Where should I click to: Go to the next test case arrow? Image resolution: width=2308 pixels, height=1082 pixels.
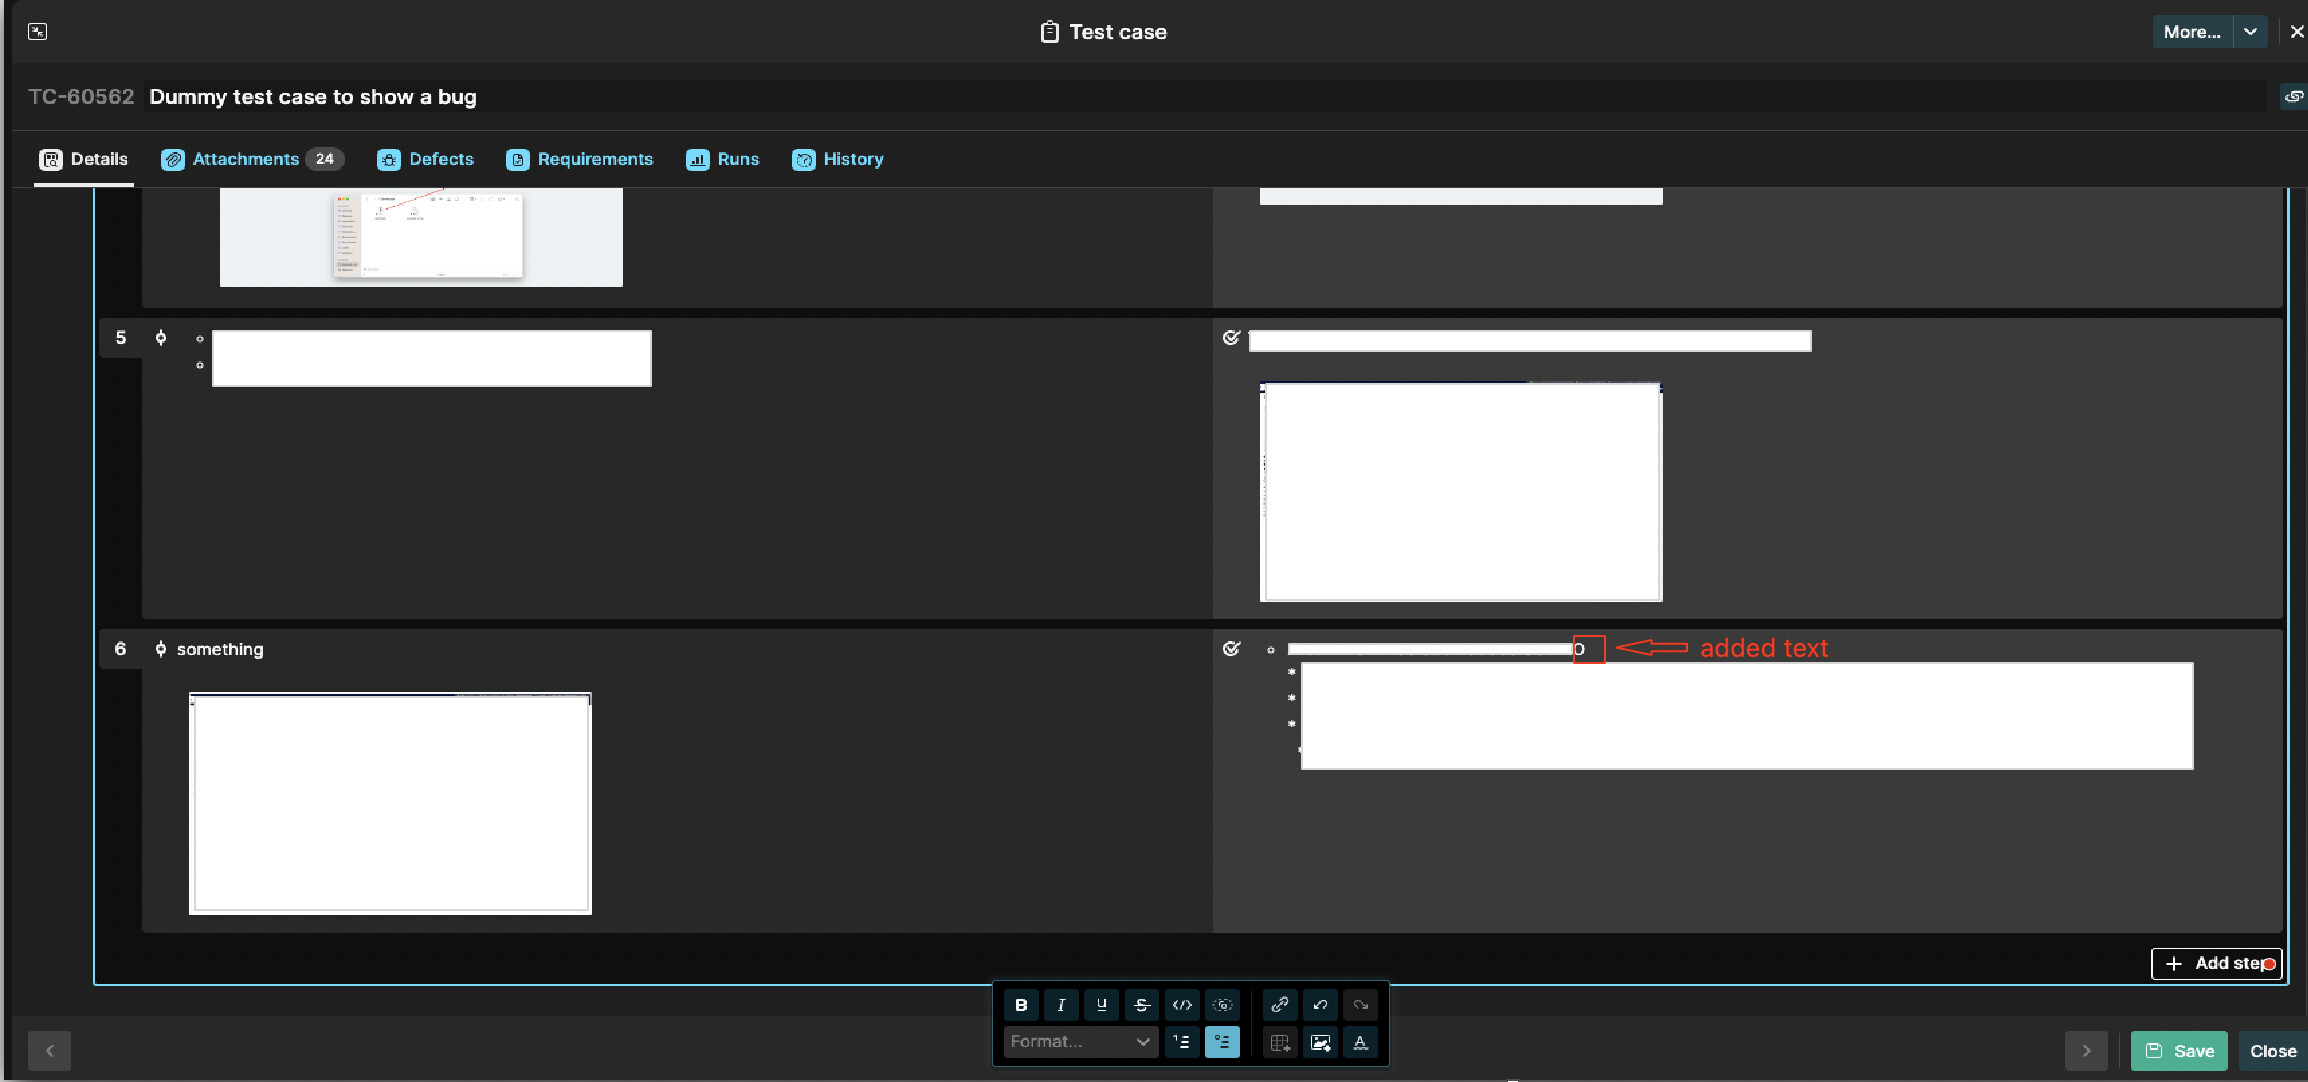pos(2086,1051)
